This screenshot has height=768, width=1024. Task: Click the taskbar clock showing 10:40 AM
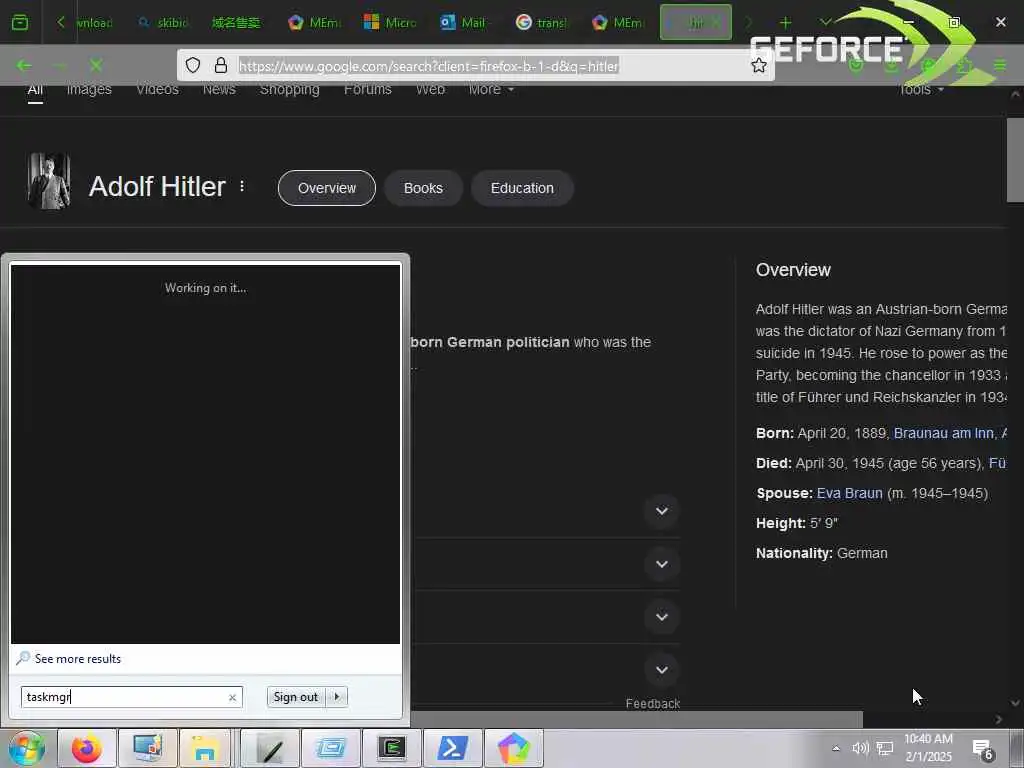(928, 748)
